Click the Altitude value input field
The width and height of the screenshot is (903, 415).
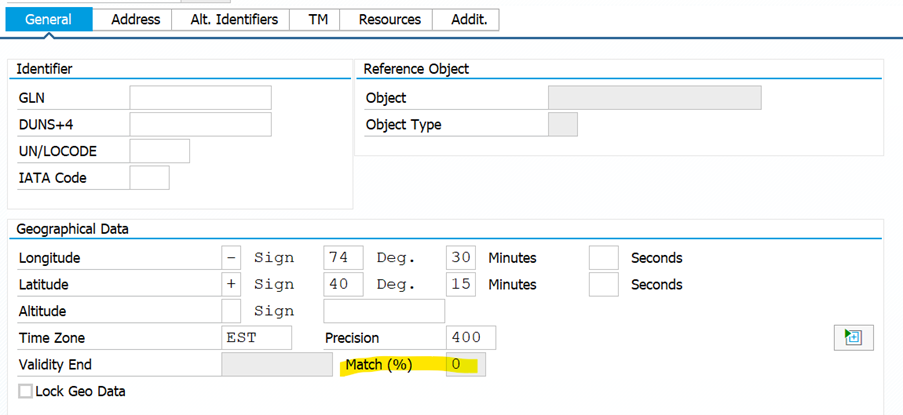pyautogui.click(x=384, y=311)
